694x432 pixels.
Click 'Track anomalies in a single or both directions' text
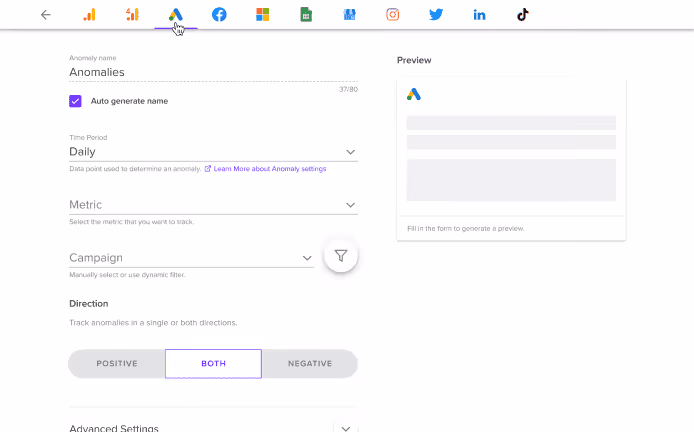click(153, 323)
